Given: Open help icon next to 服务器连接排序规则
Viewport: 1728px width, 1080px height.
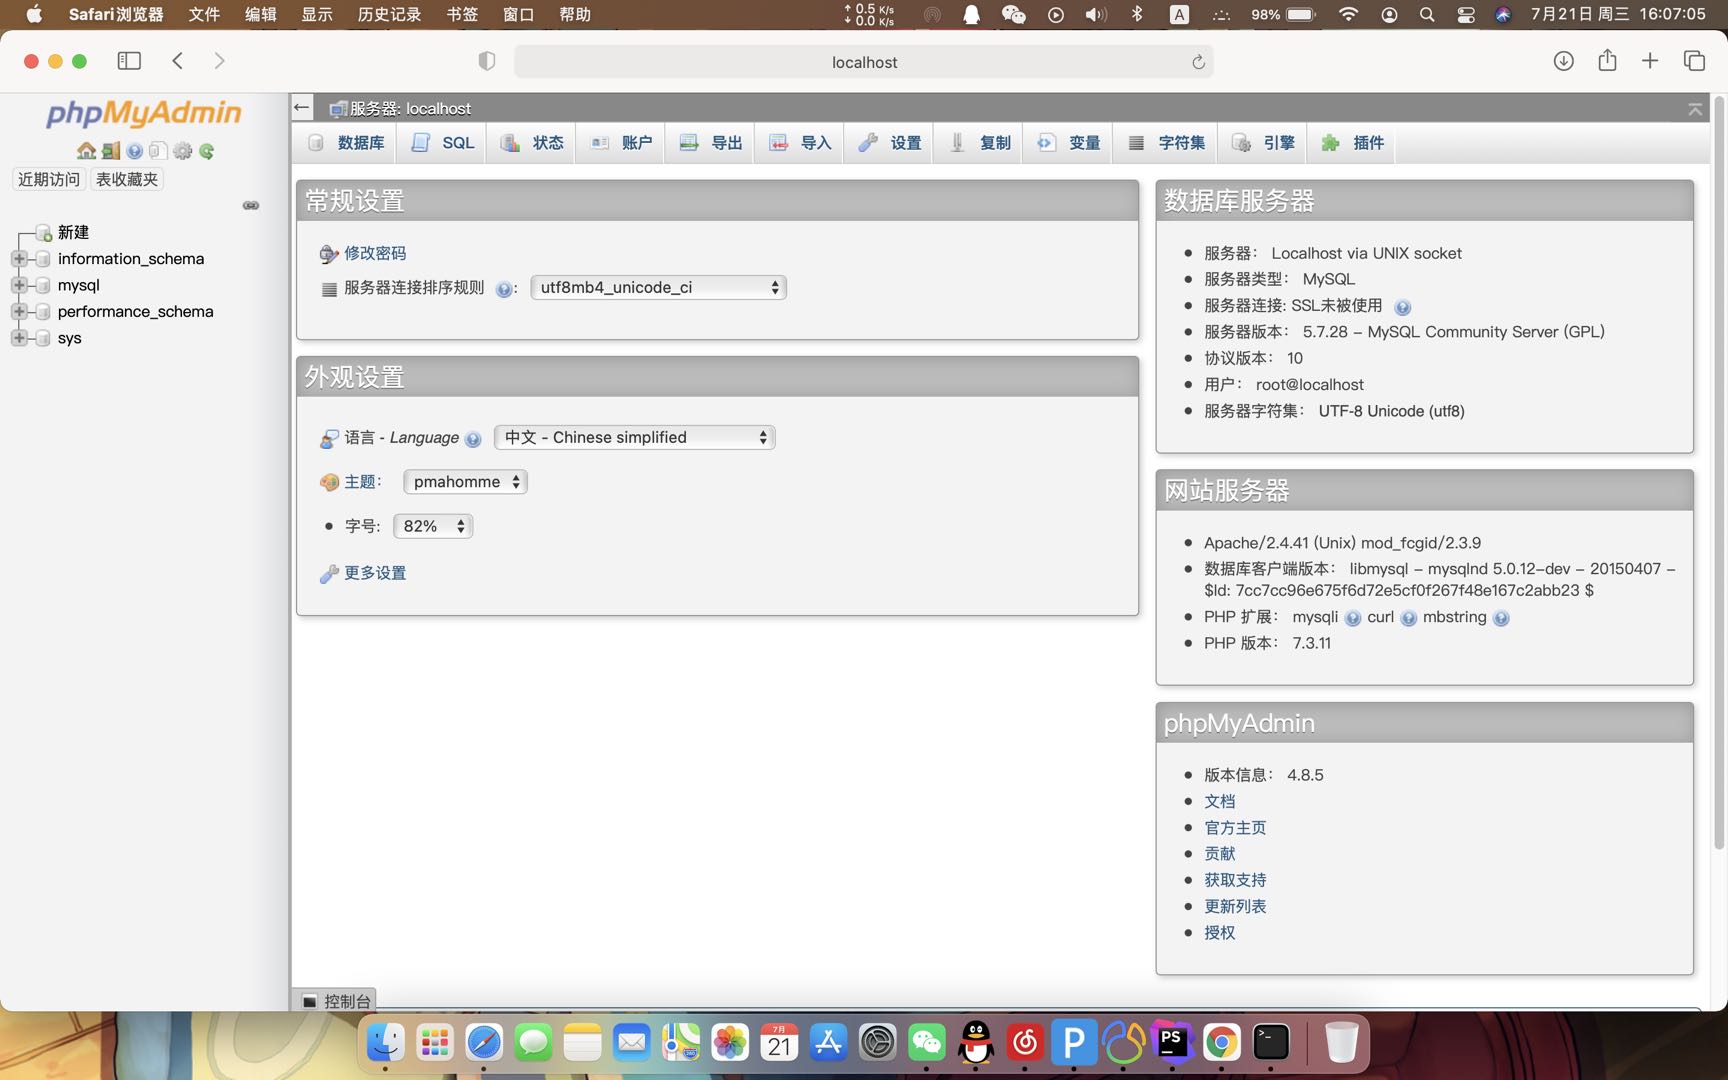Looking at the screenshot, I should (504, 289).
